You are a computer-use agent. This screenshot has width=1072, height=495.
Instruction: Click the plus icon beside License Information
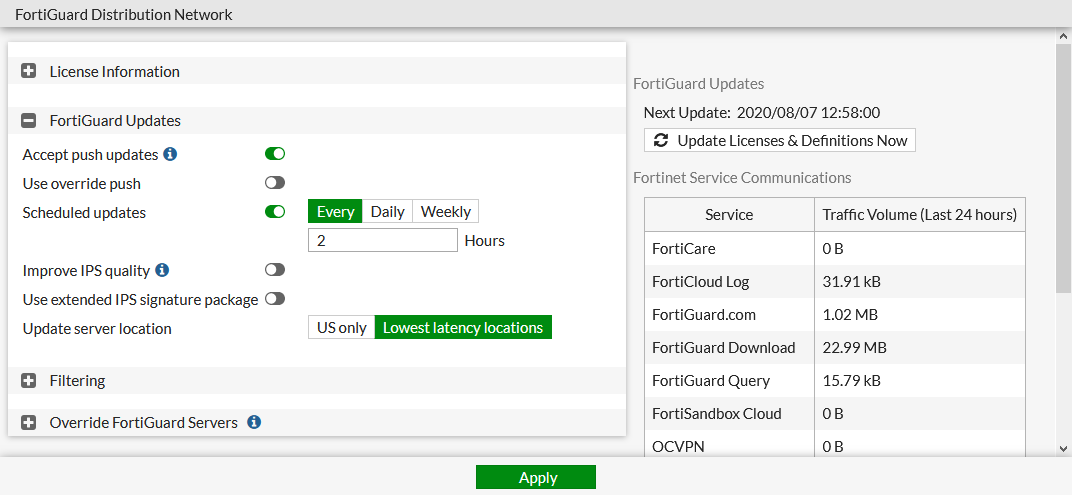pos(29,72)
